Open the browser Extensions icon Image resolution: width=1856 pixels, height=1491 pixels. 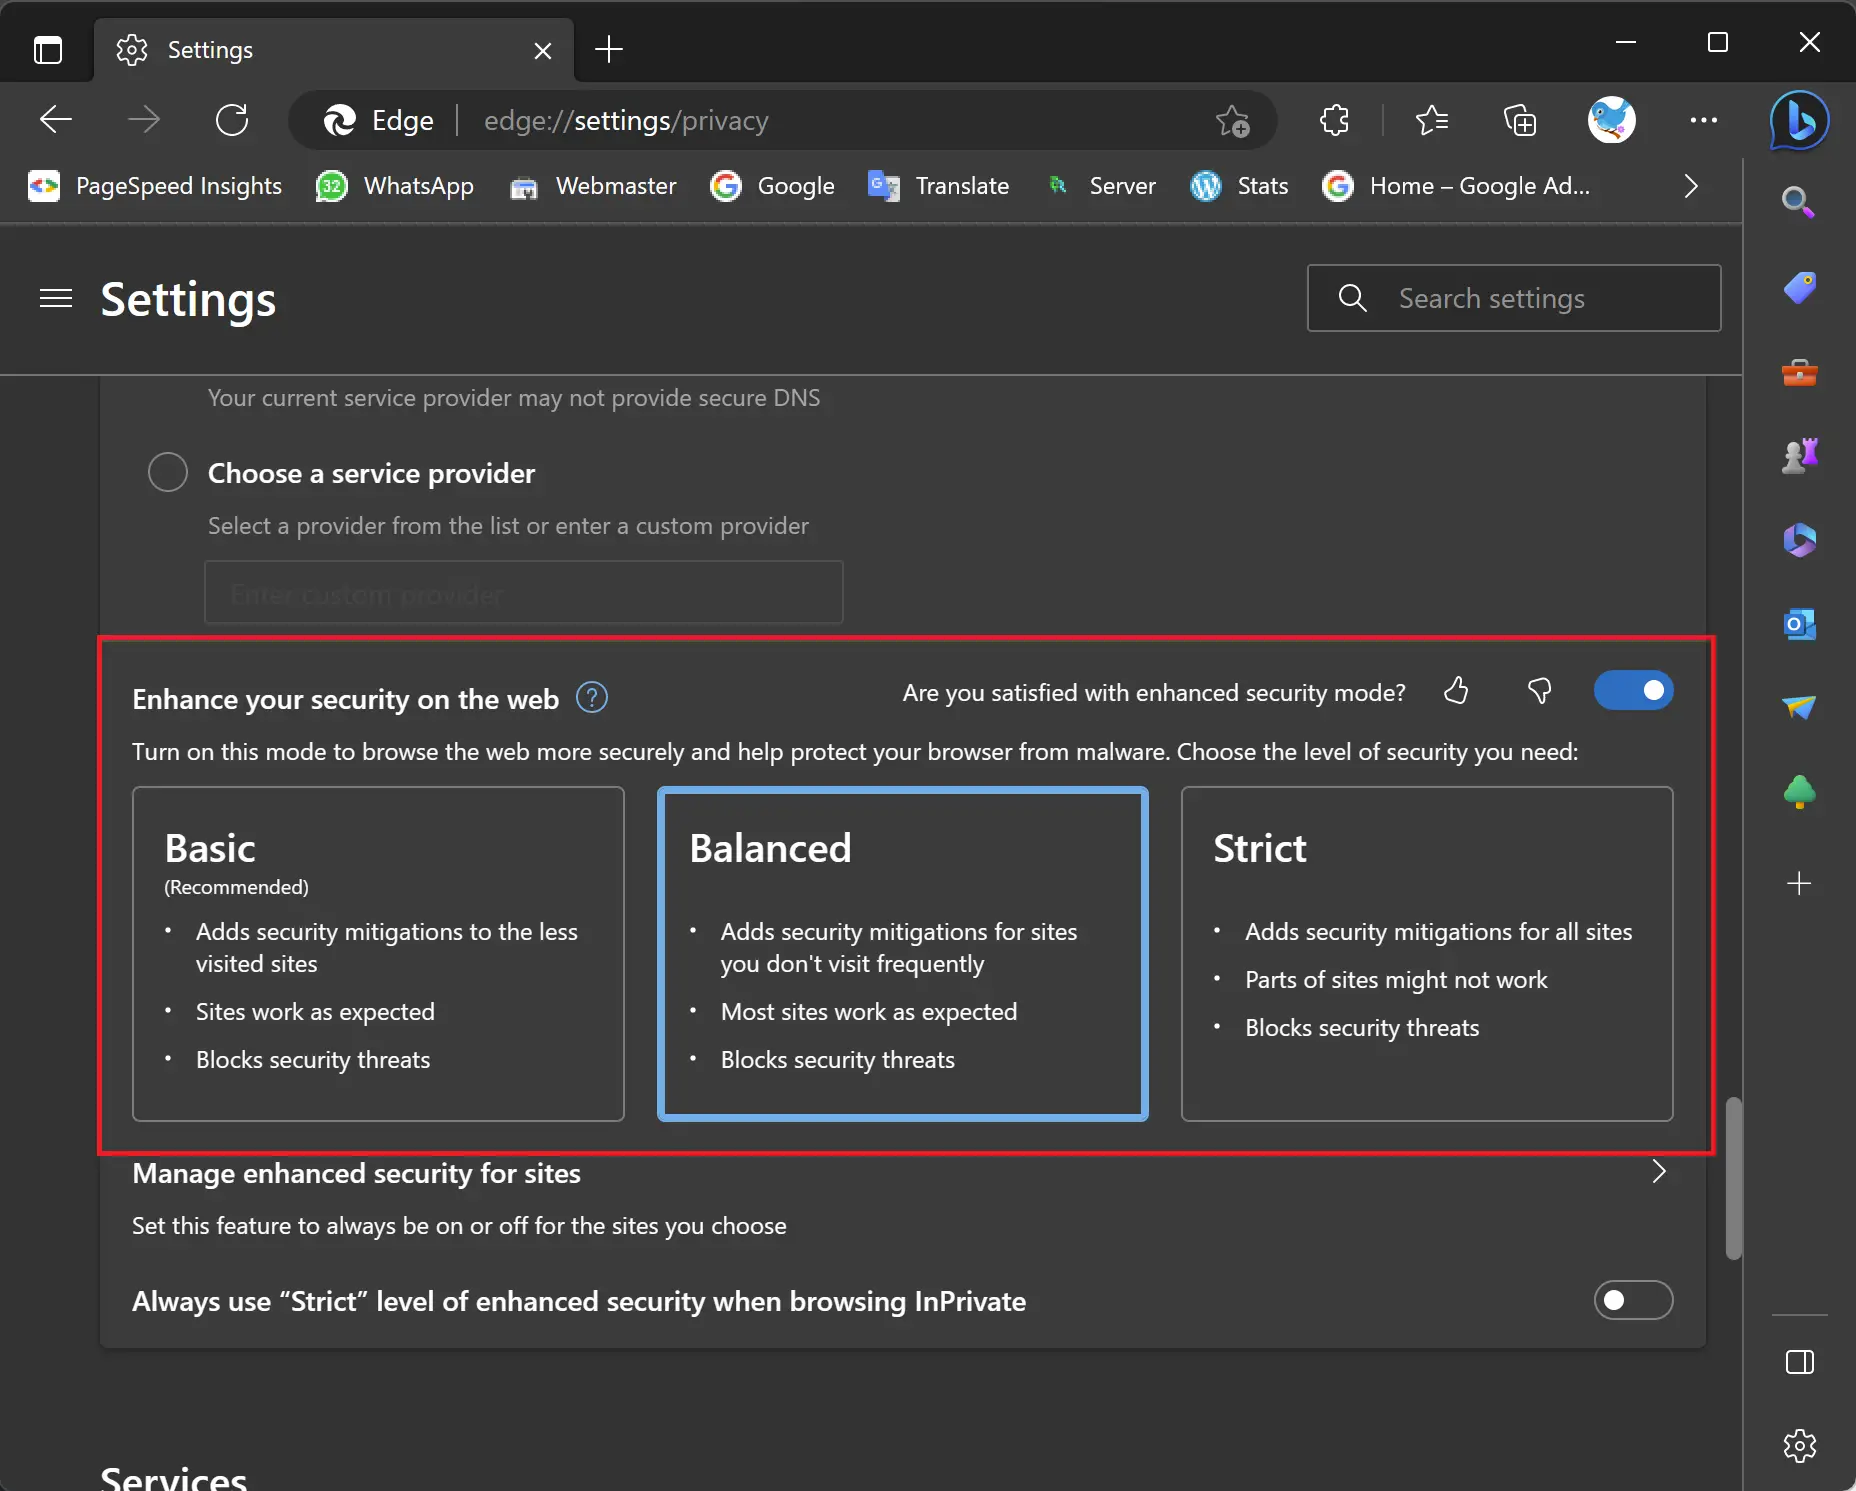[x=1335, y=120]
